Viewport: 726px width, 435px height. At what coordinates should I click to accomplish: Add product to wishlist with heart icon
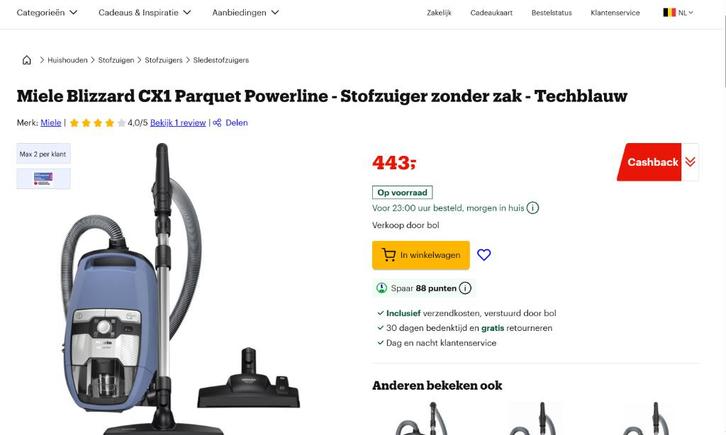point(484,255)
